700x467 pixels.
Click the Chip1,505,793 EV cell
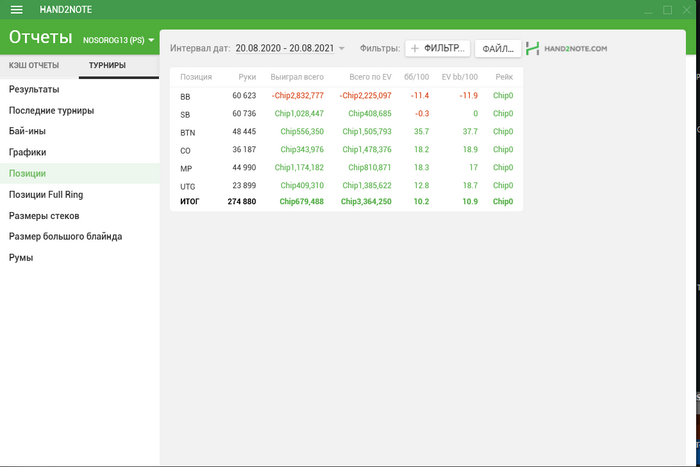[367, 131]
